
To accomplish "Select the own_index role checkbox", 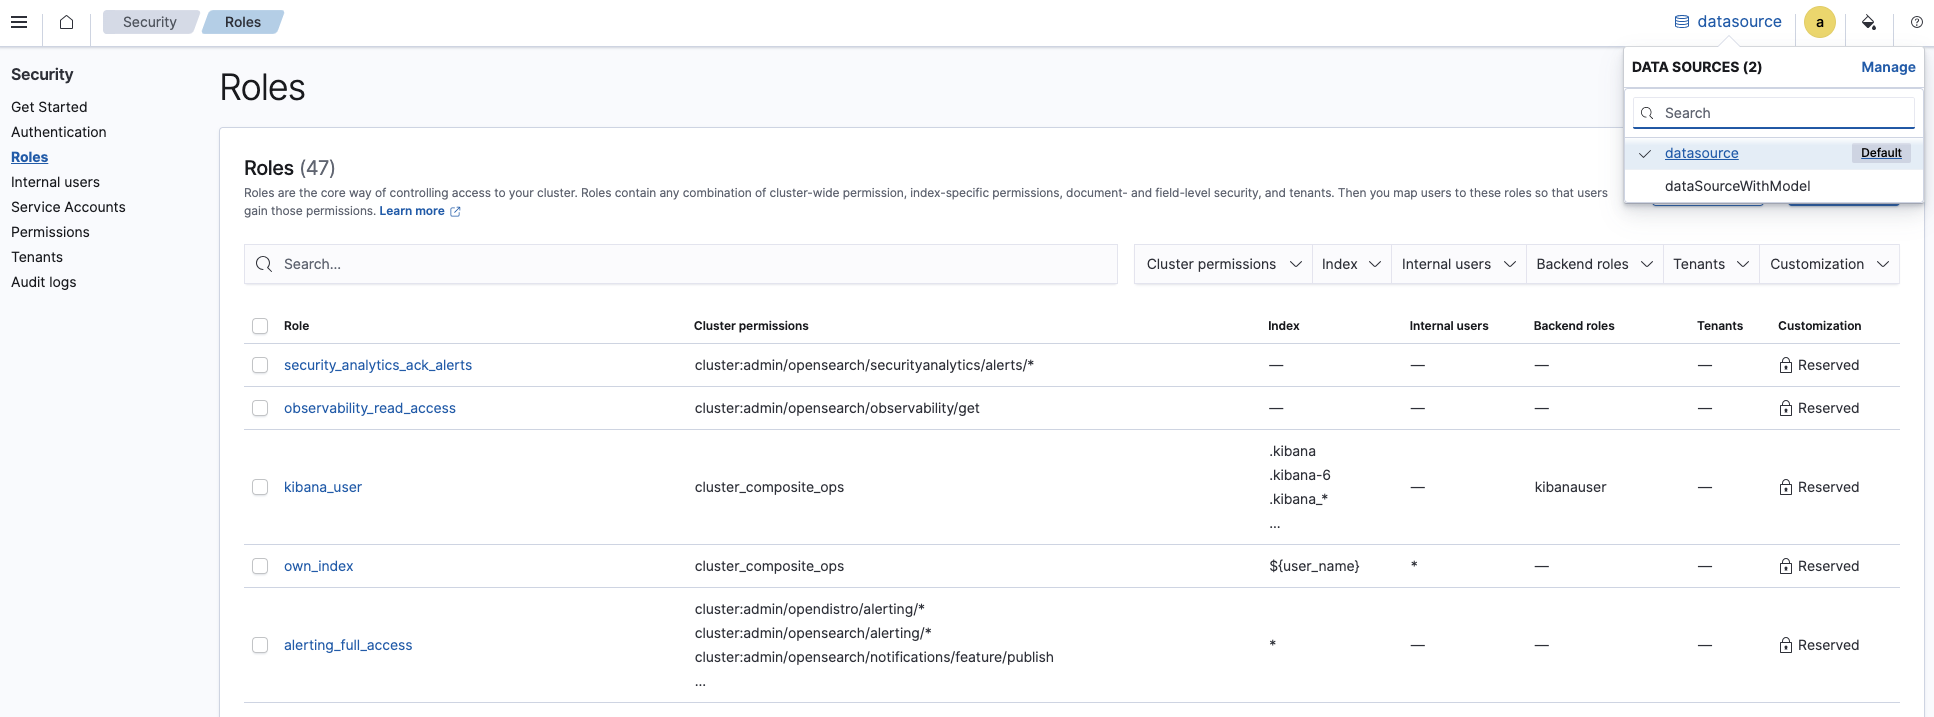I will (x=260, y=566).
